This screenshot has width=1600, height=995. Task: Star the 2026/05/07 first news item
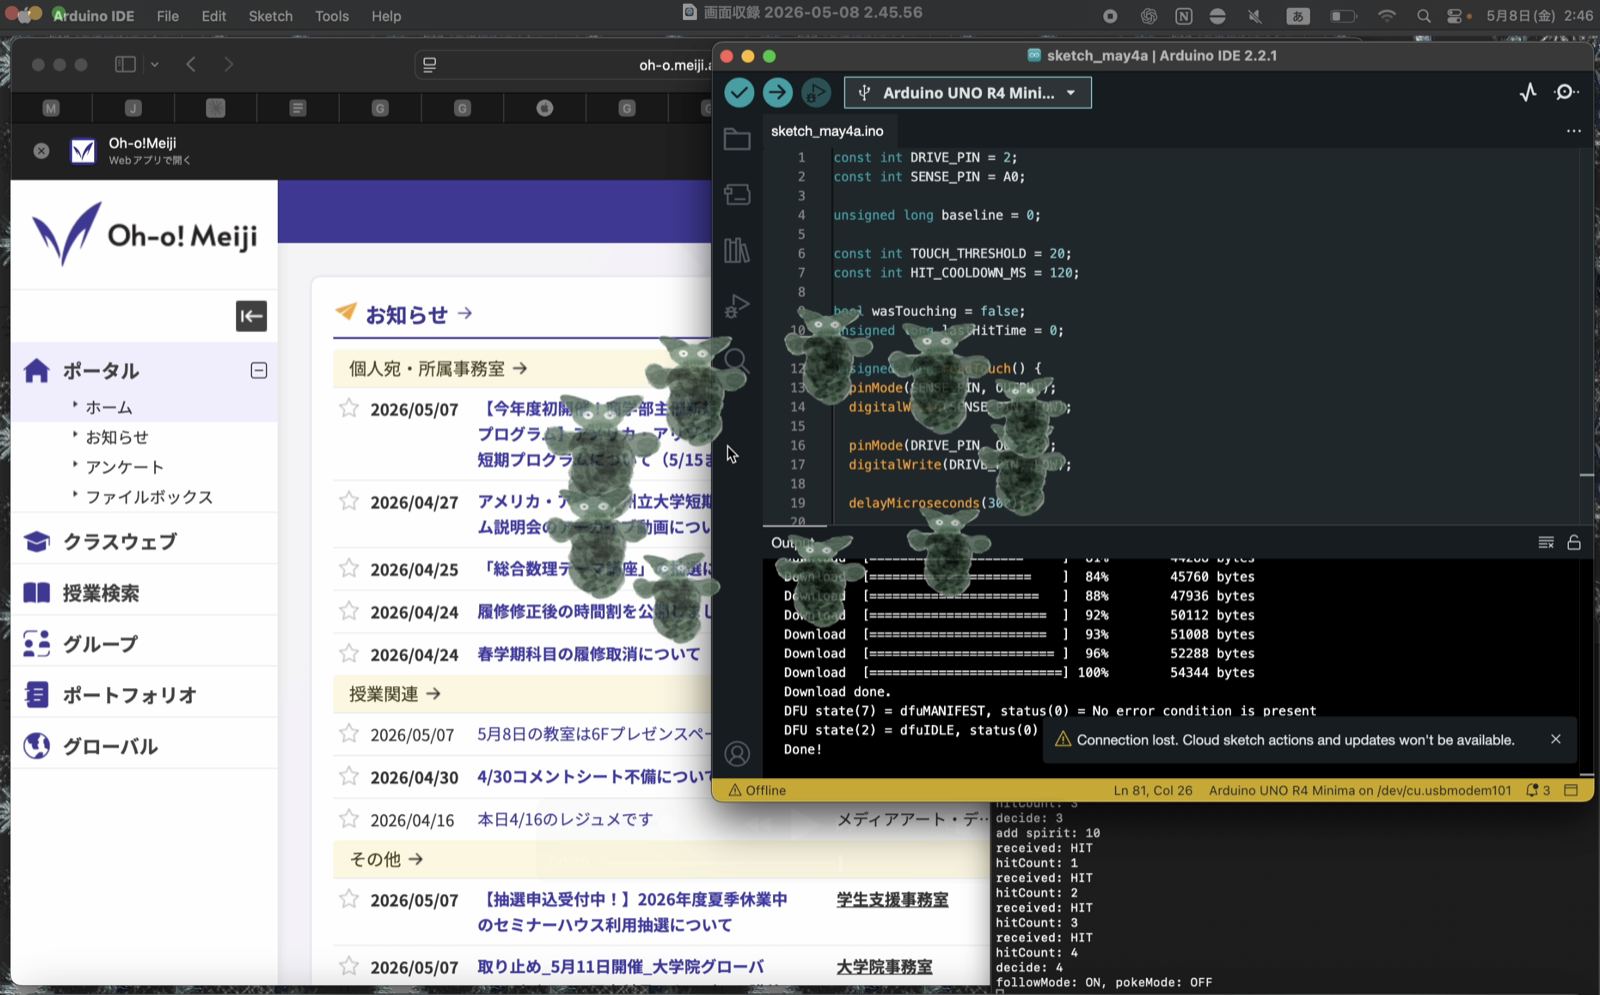[348, 408]
